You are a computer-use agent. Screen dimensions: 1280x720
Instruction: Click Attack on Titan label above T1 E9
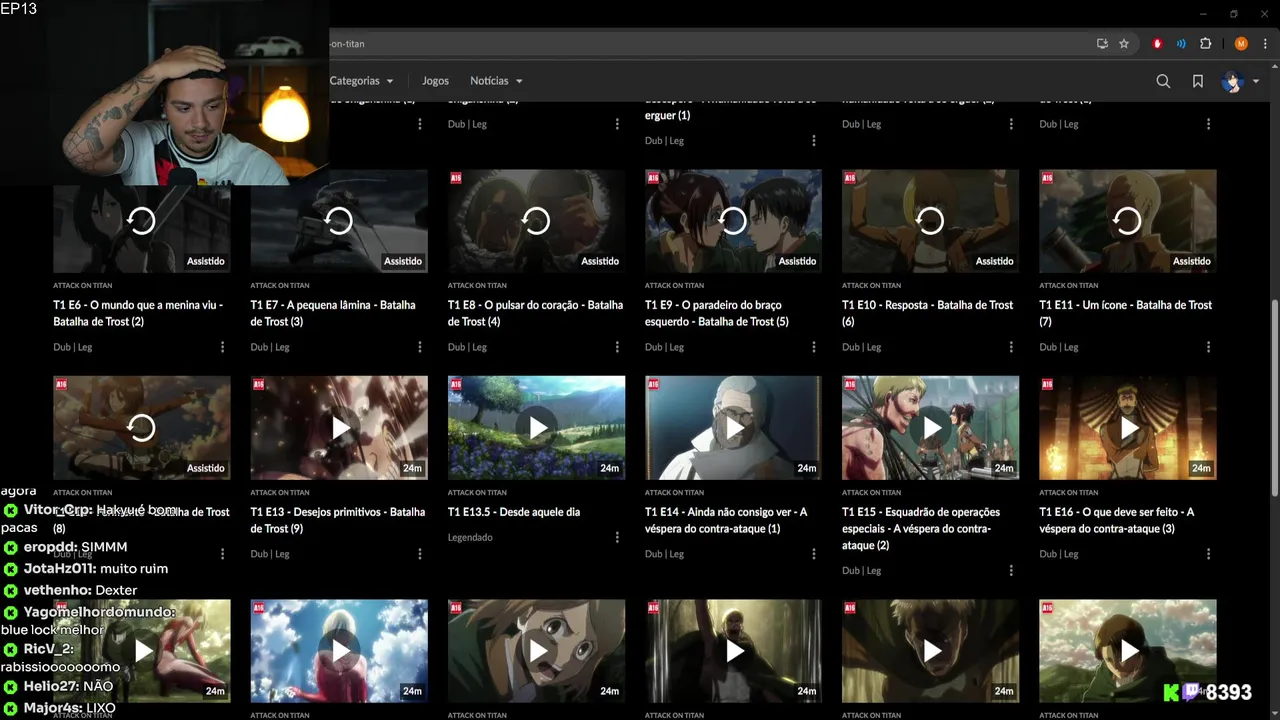(675, 286)
